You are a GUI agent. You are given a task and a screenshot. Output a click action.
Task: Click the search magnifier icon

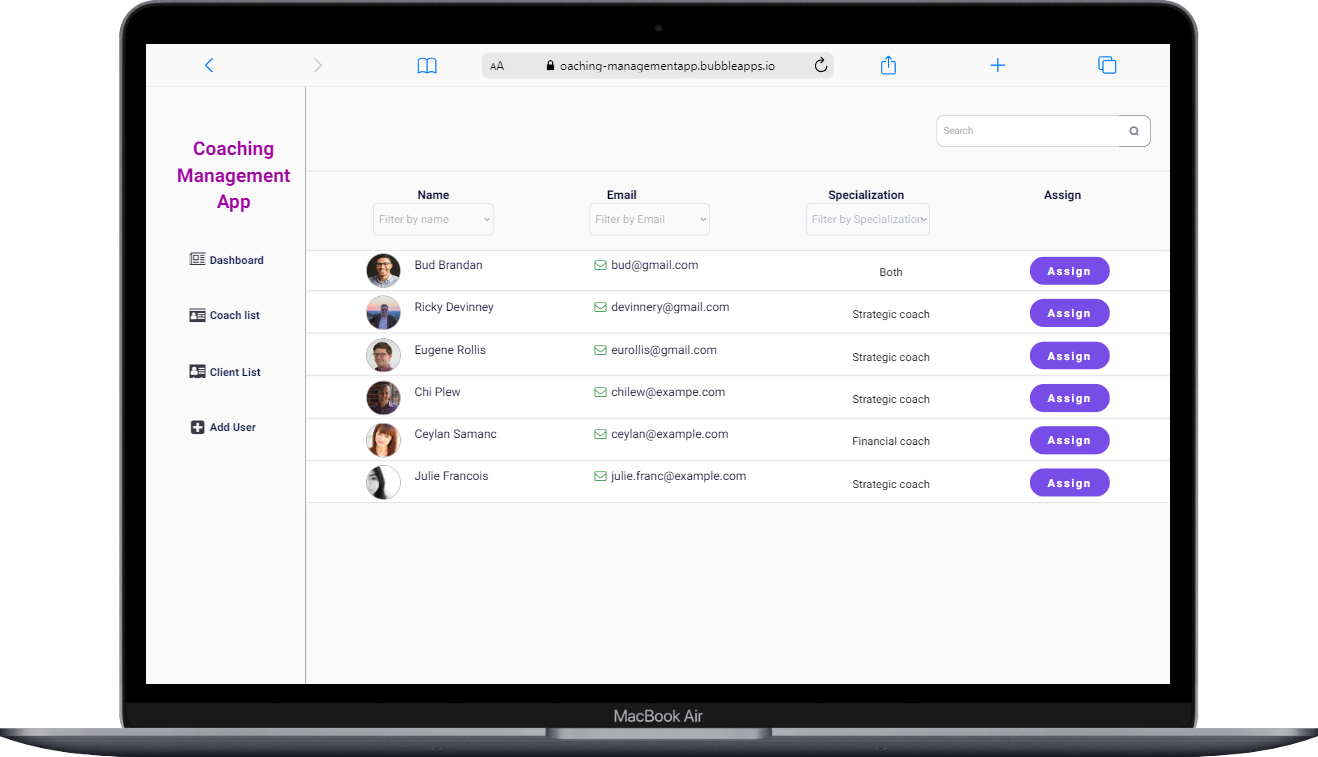(1134, 131)
